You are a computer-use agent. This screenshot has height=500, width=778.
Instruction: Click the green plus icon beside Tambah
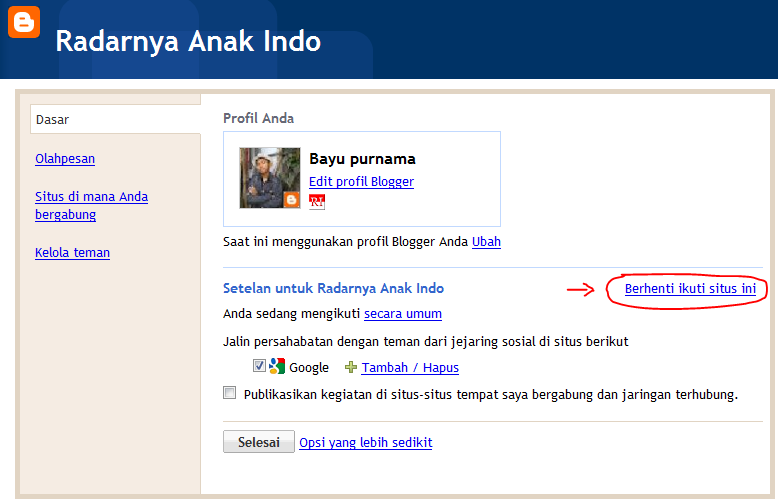(x=351, y=367)
